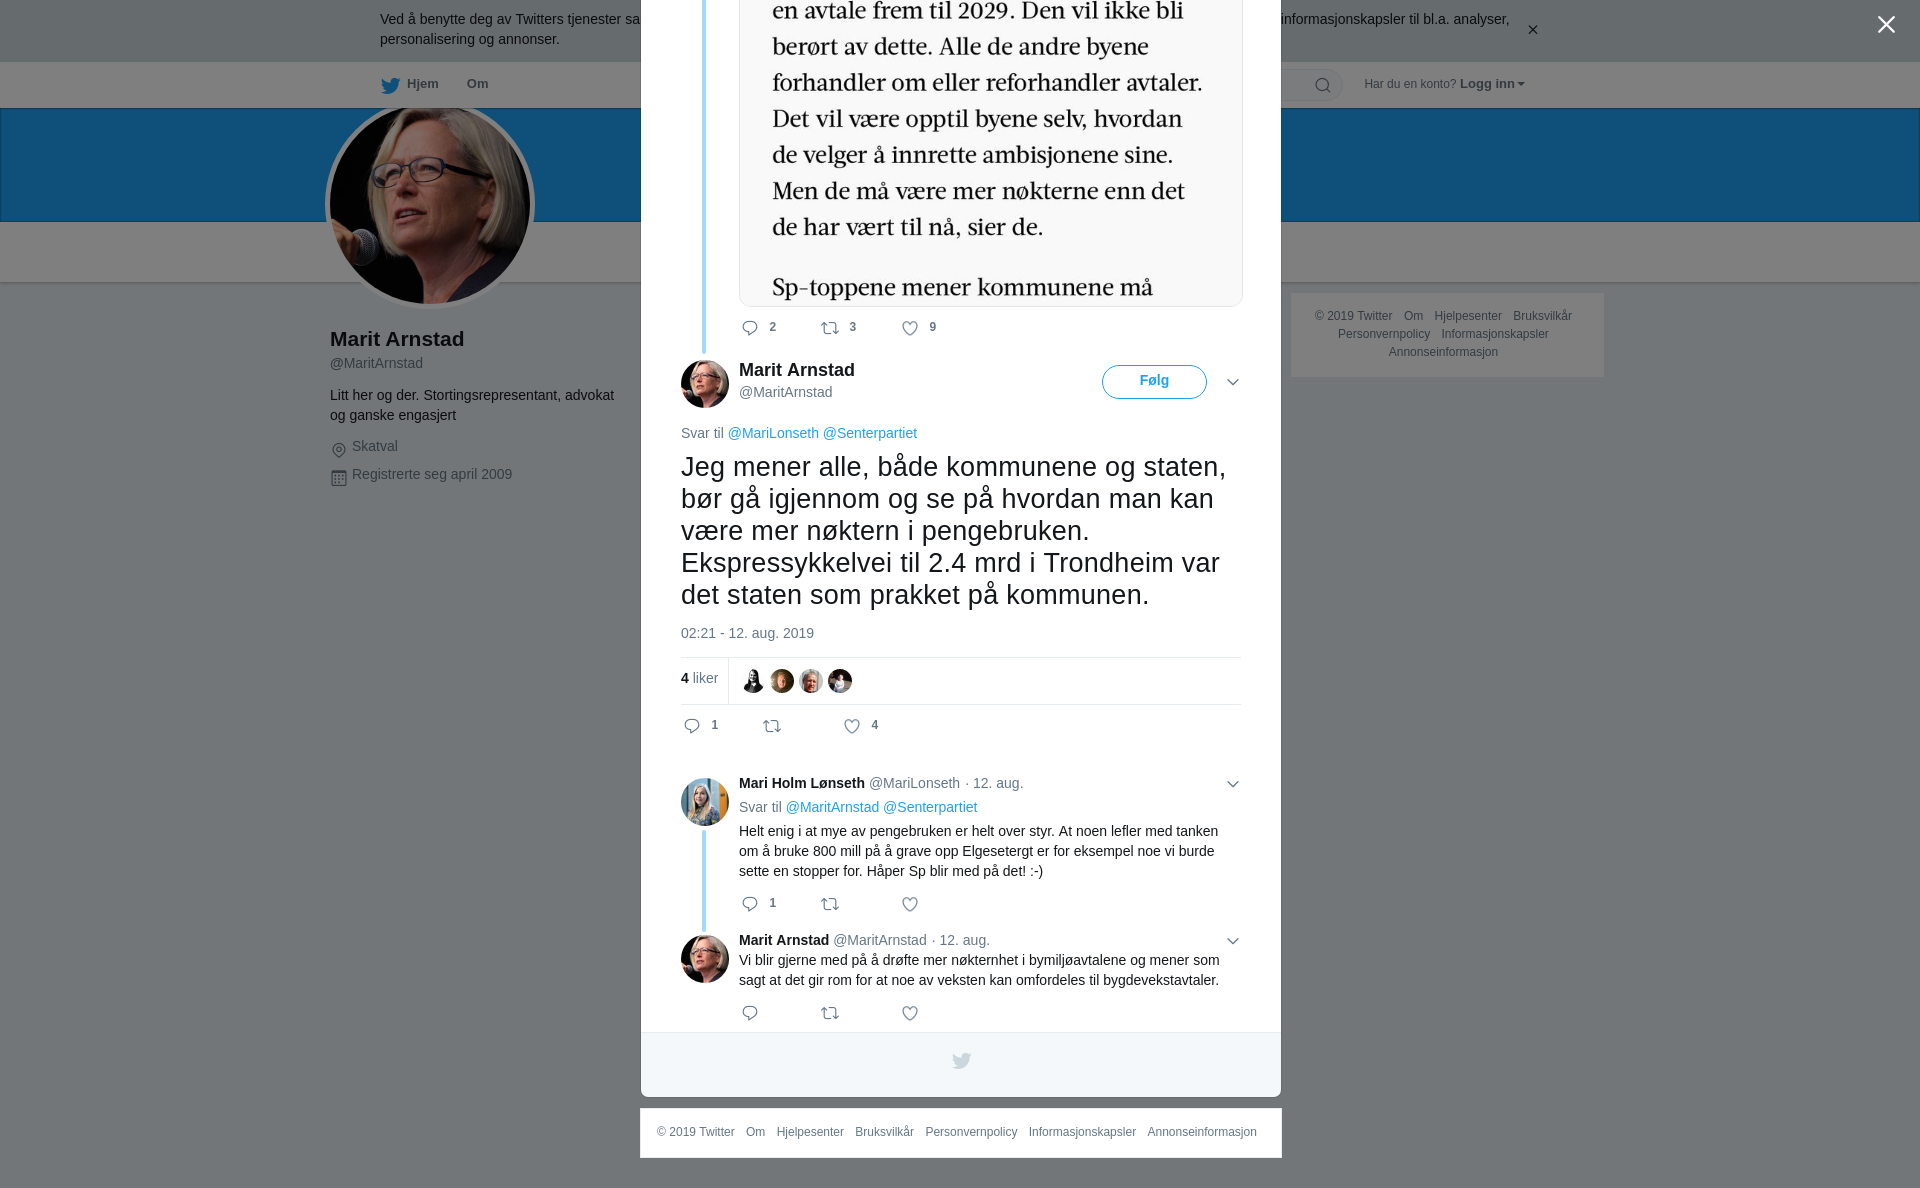The height and width of the screenshot is (1188, 1920).
Task: Expand options for Mari Holm Lønseth's reply
Action: click(1233, 784)
